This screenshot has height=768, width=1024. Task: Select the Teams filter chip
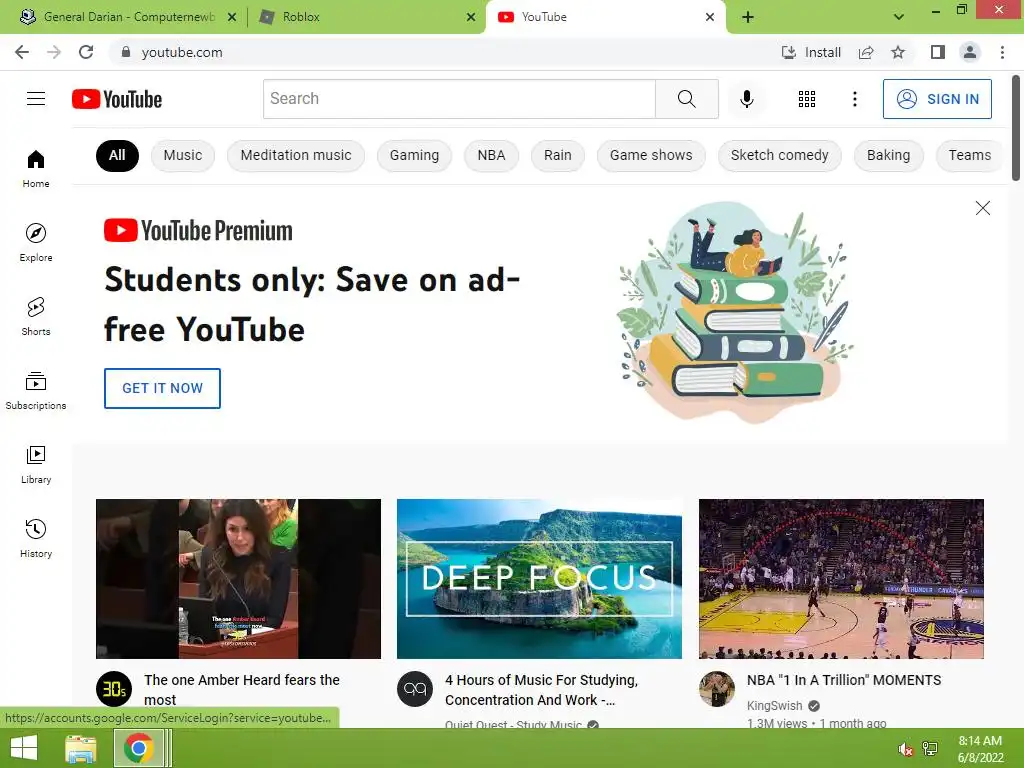pyautogui.click(x=969, y=155)
